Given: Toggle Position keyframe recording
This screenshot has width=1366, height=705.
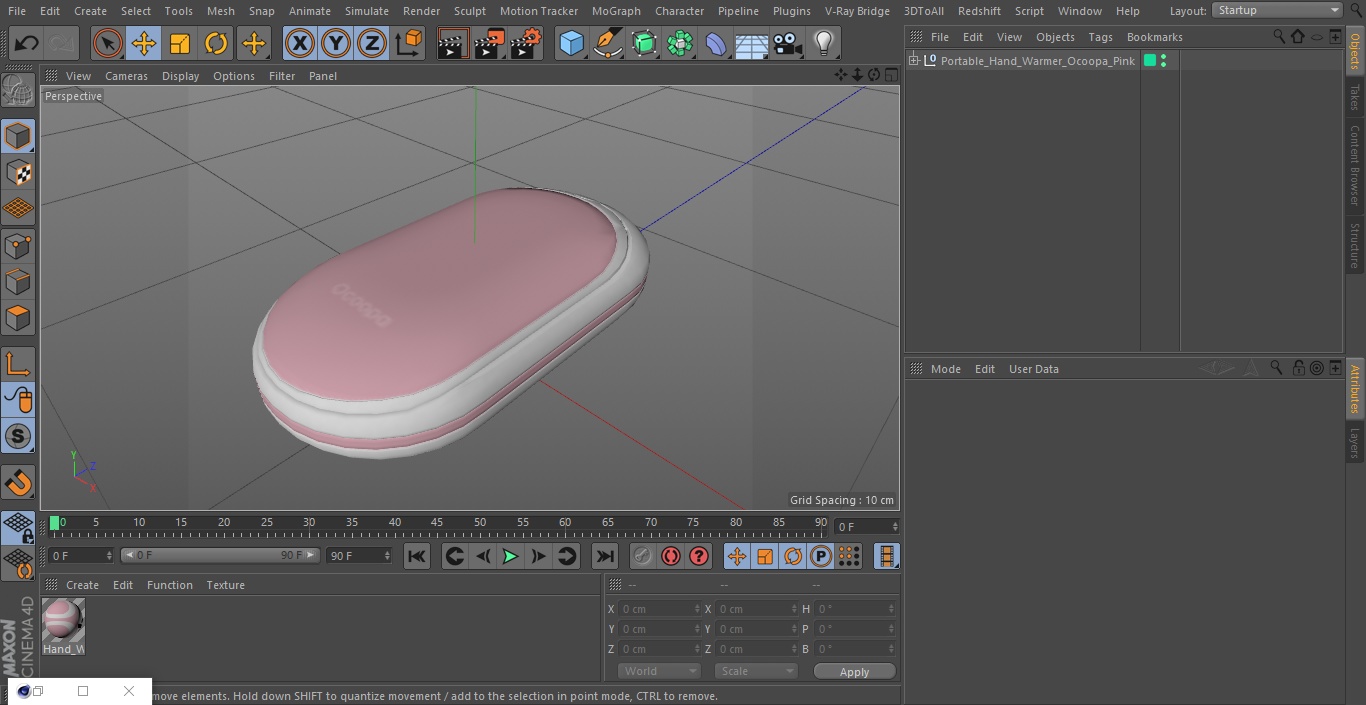Looking at the screenshot, I should pyautogui.click(x=737, y=556).
